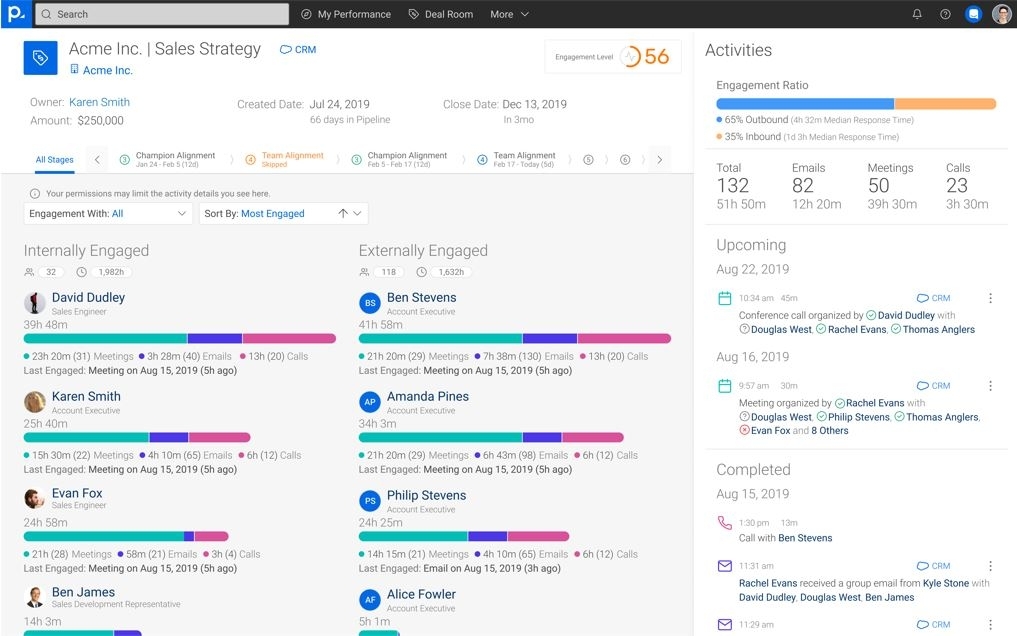This screenshot has height=636, width=1017.
Task: Open notifications bell icon
Action: (917, 14)
